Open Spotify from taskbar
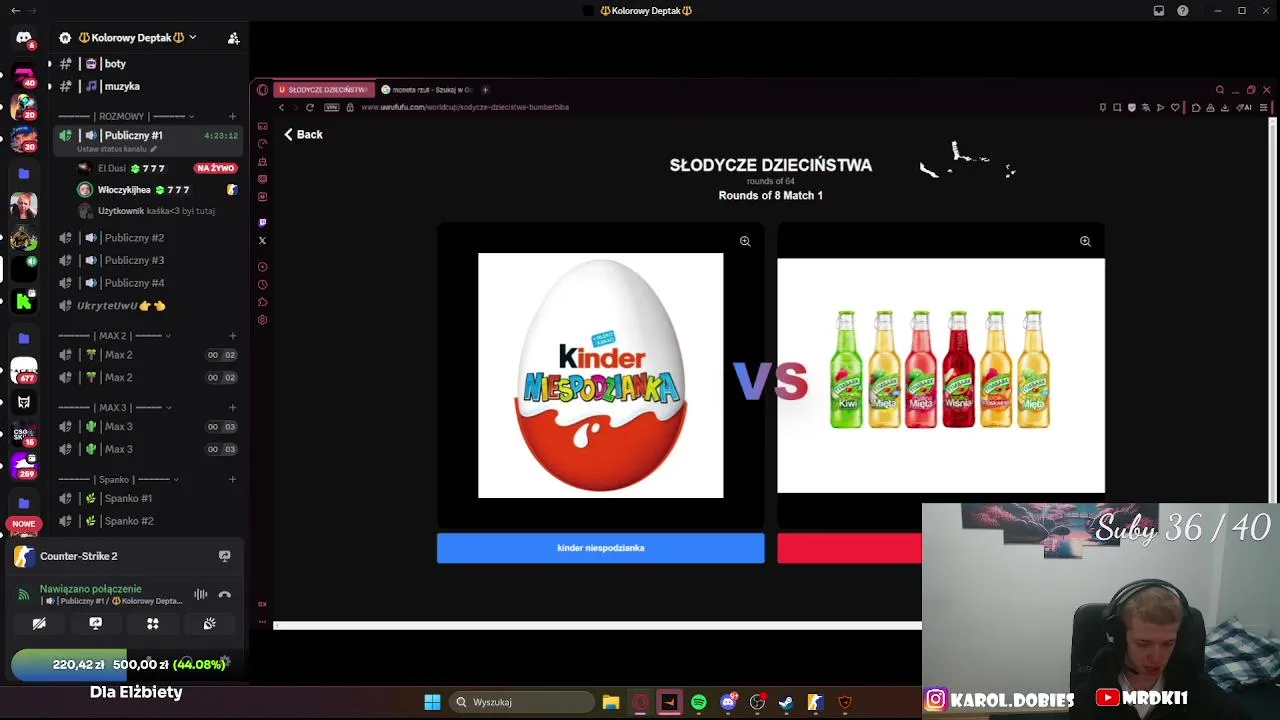Viewport: 1280px width, 720px height. click(699, 702)
